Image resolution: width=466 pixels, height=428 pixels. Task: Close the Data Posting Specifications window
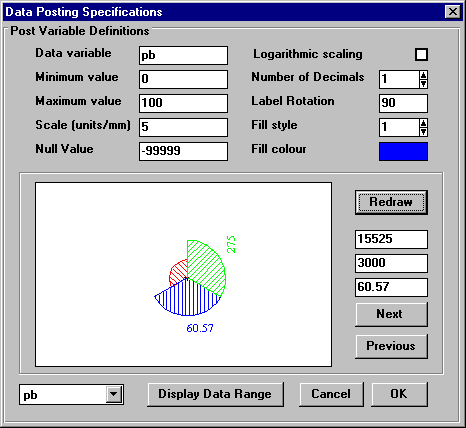(453, 12)
